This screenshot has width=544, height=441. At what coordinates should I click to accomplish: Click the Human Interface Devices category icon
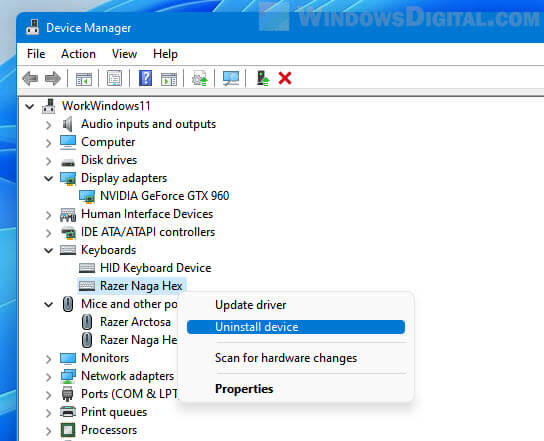click(x=68, y=215)
